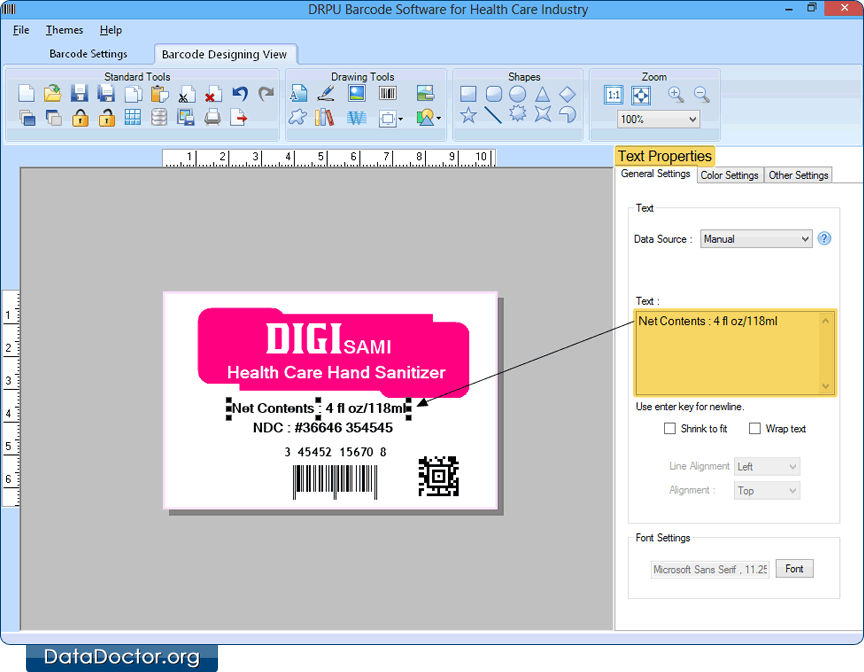Undo the last action
The width and height of the screenshot is (864, 672).
click(240, 94)
